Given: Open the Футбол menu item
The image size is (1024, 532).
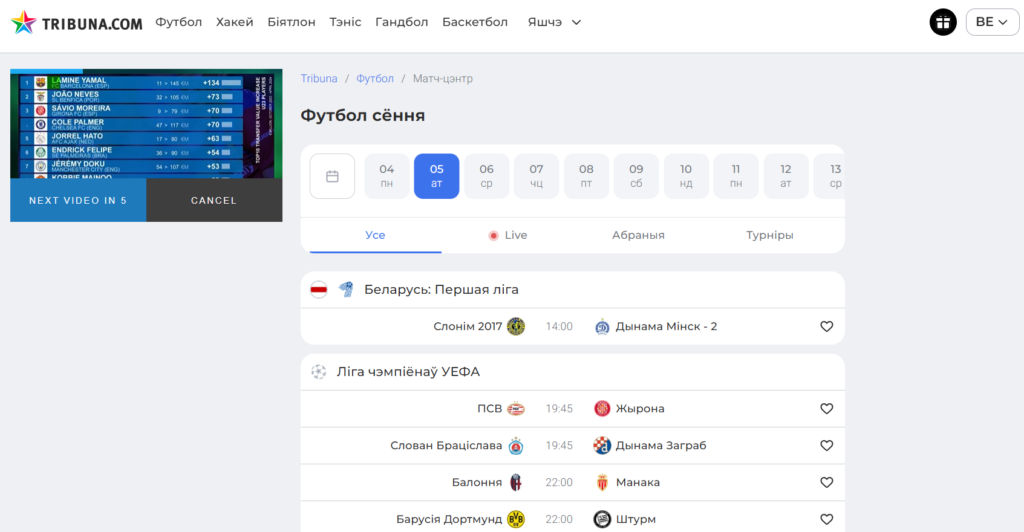Looking at the screenshot, I should (x=178, y=22).
